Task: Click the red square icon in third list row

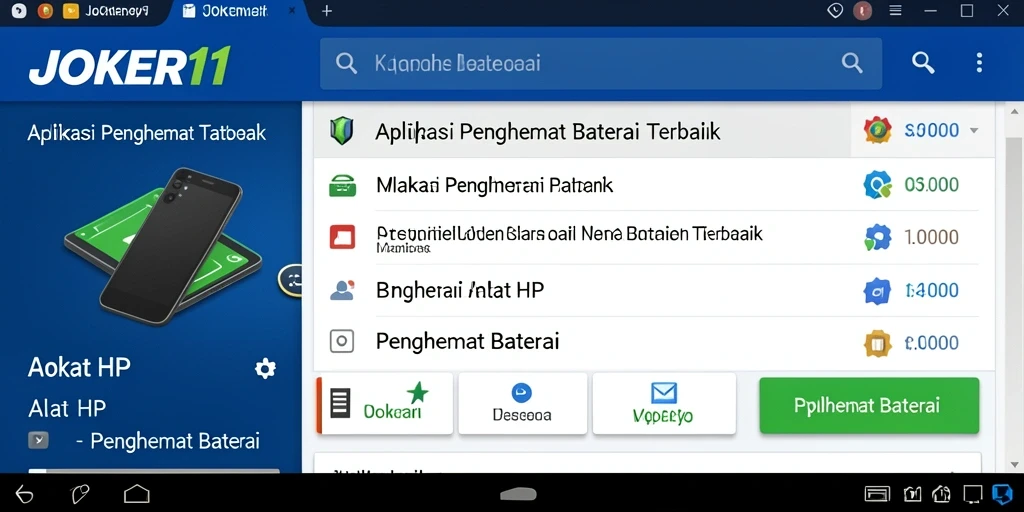Action: pyautogui.click(x=342, y=236)
